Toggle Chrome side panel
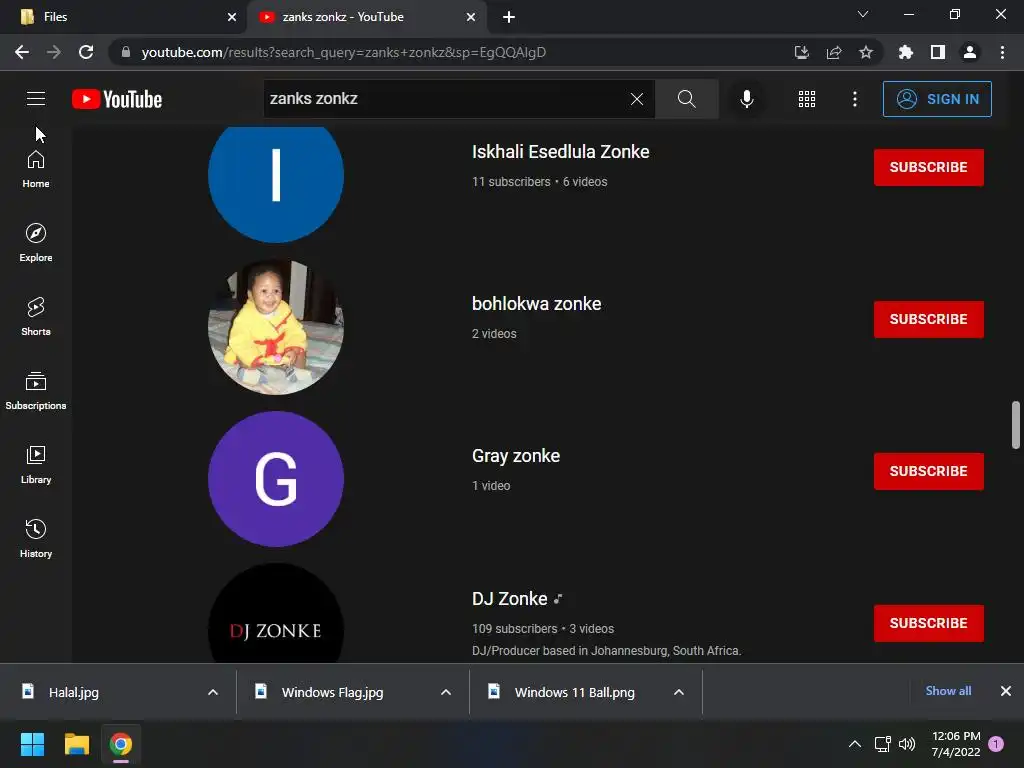Image resolution: width=1024 pixels, height=768 pixels. coord(938,52)
